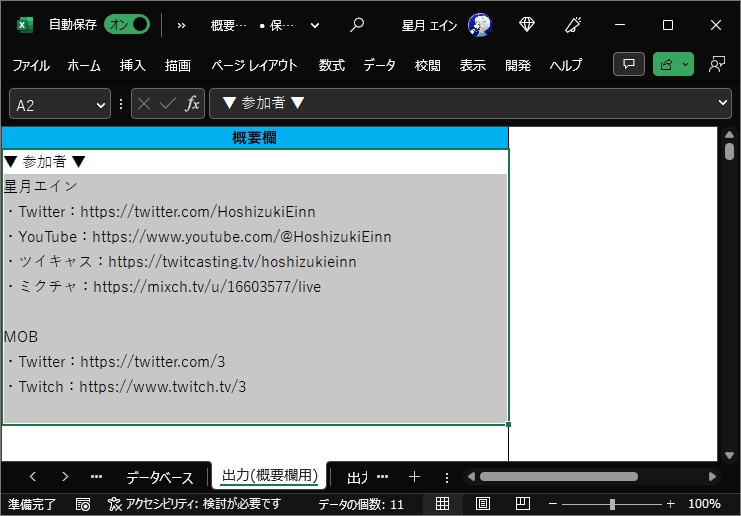Click the three-dot handle beside Name Box
This screenshot has height=516, width=741.
pyautogui.click(x=121, y=104)
